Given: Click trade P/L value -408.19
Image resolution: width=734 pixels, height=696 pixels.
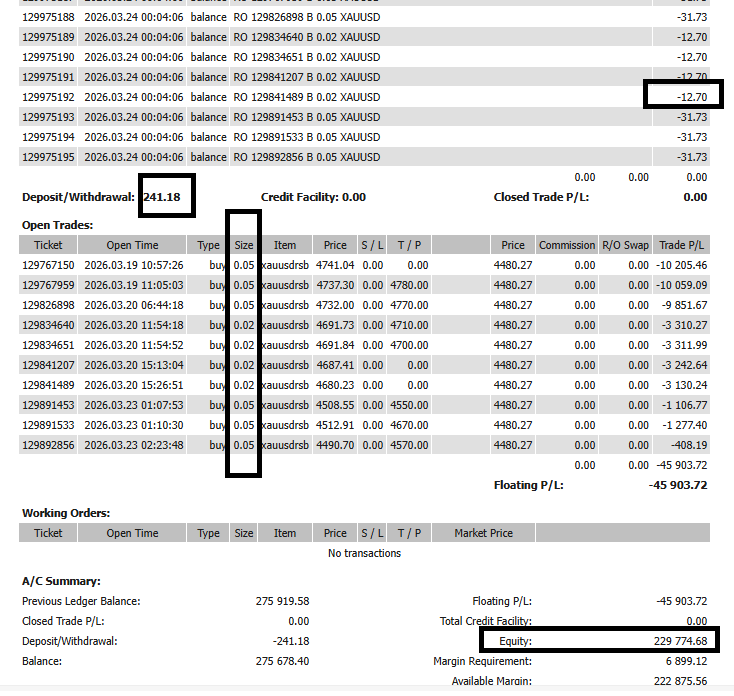Looking at the screenshot, I should tap(689, 445).
